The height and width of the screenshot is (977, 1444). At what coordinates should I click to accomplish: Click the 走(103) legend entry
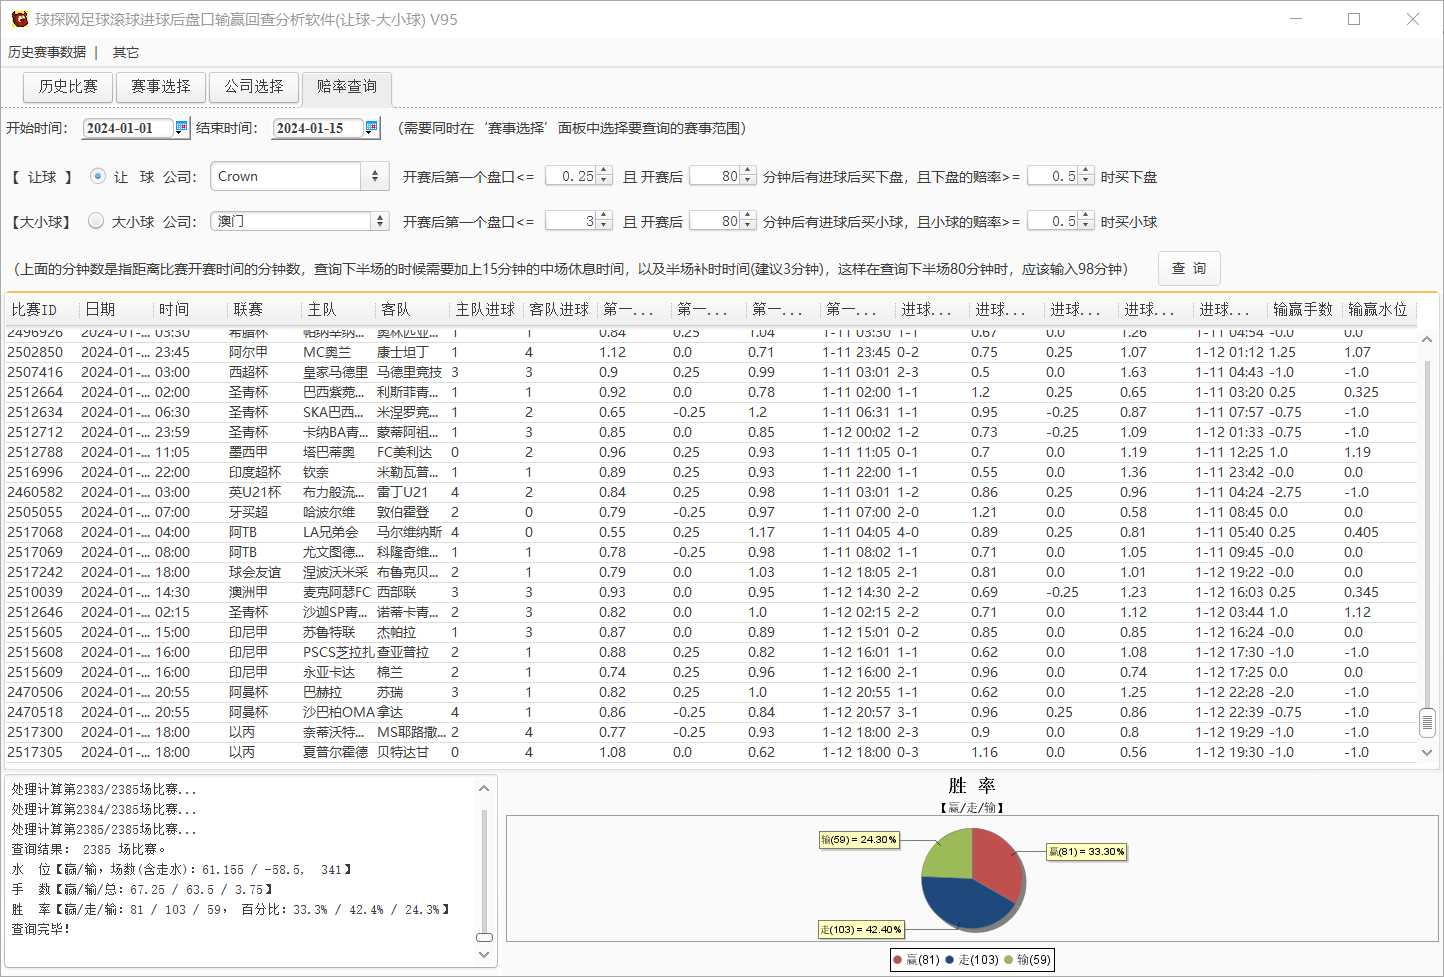[x=972, y=960]
